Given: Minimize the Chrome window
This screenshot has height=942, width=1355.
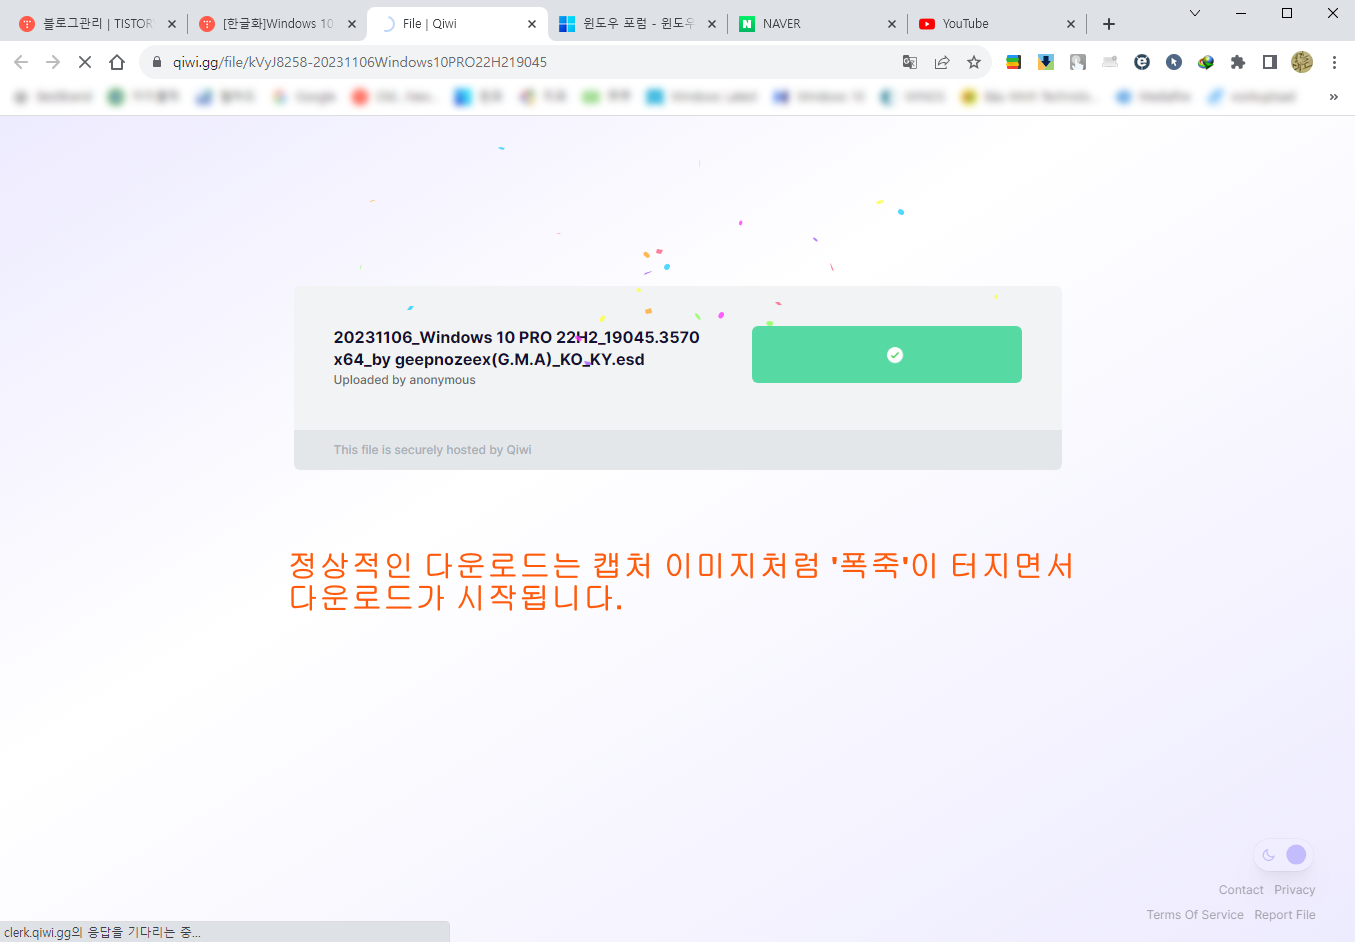Looking at the screenshot, I should [1241, 13].
